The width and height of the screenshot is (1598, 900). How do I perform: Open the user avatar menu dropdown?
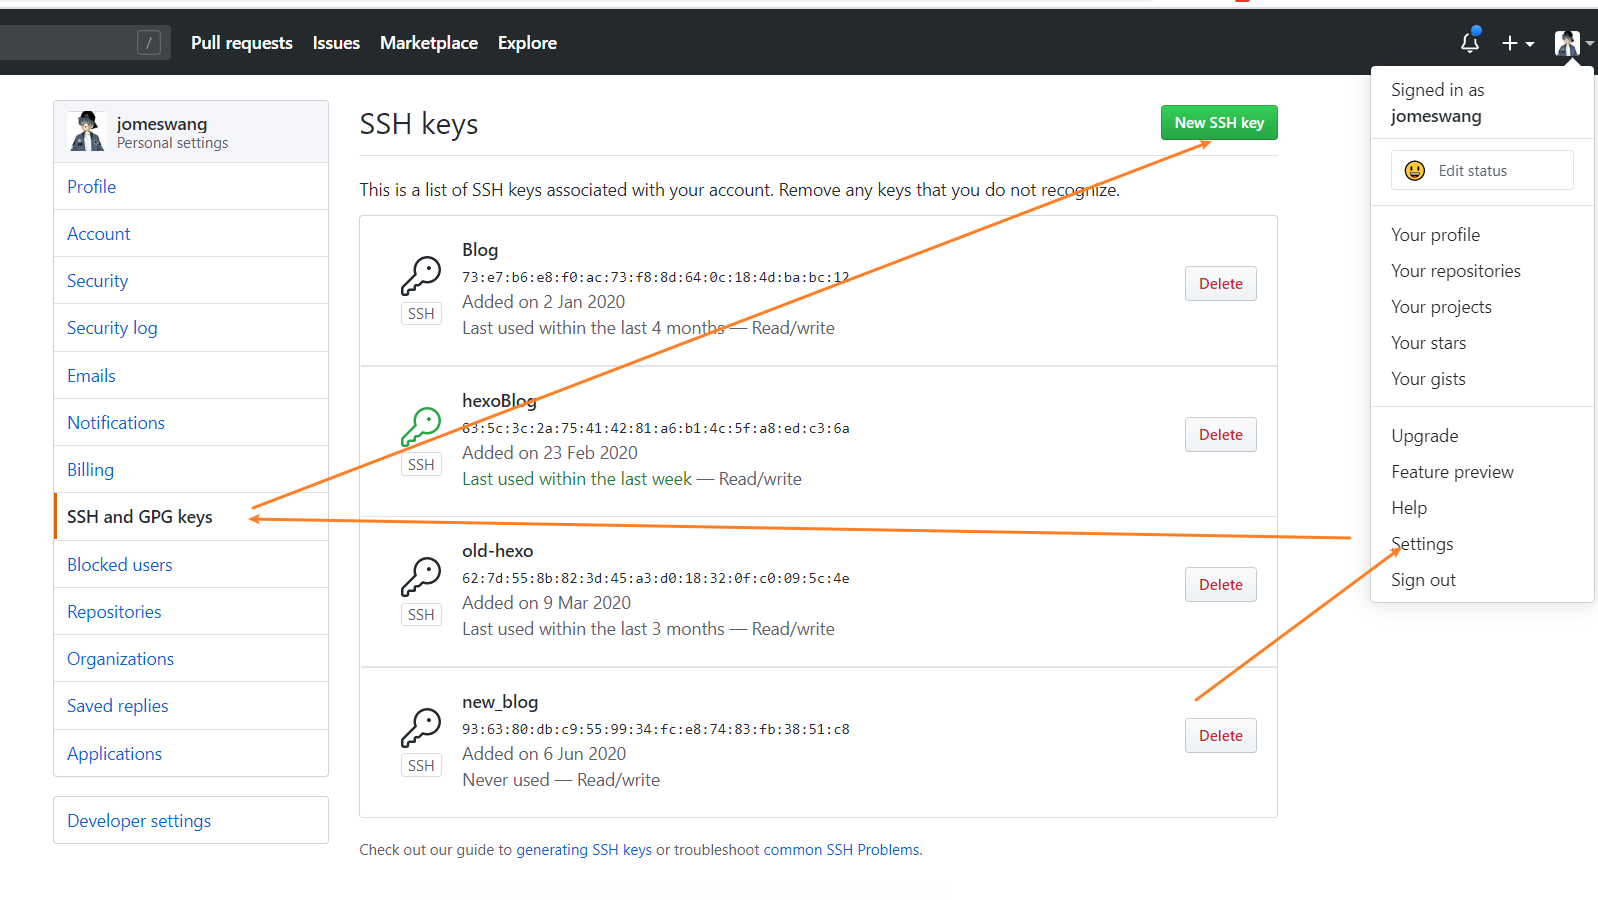(x=1573, y=43)
